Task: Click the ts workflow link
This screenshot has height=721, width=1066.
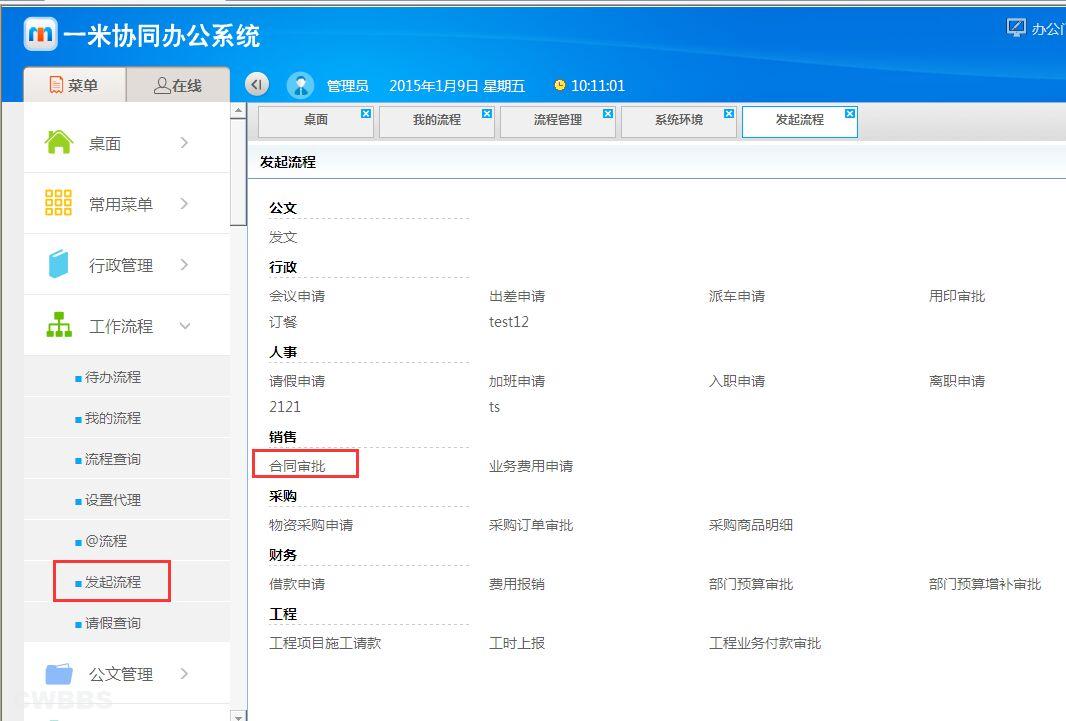Action: click(x=494, y=407)
